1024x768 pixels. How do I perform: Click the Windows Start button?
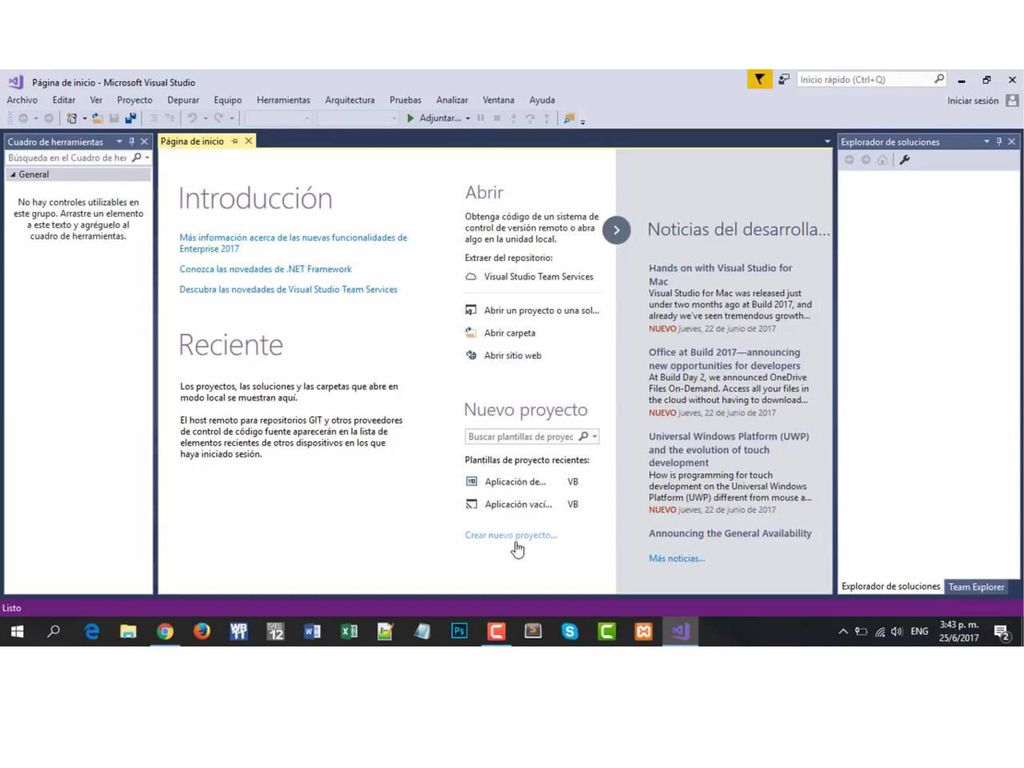[x=18, y=632]
